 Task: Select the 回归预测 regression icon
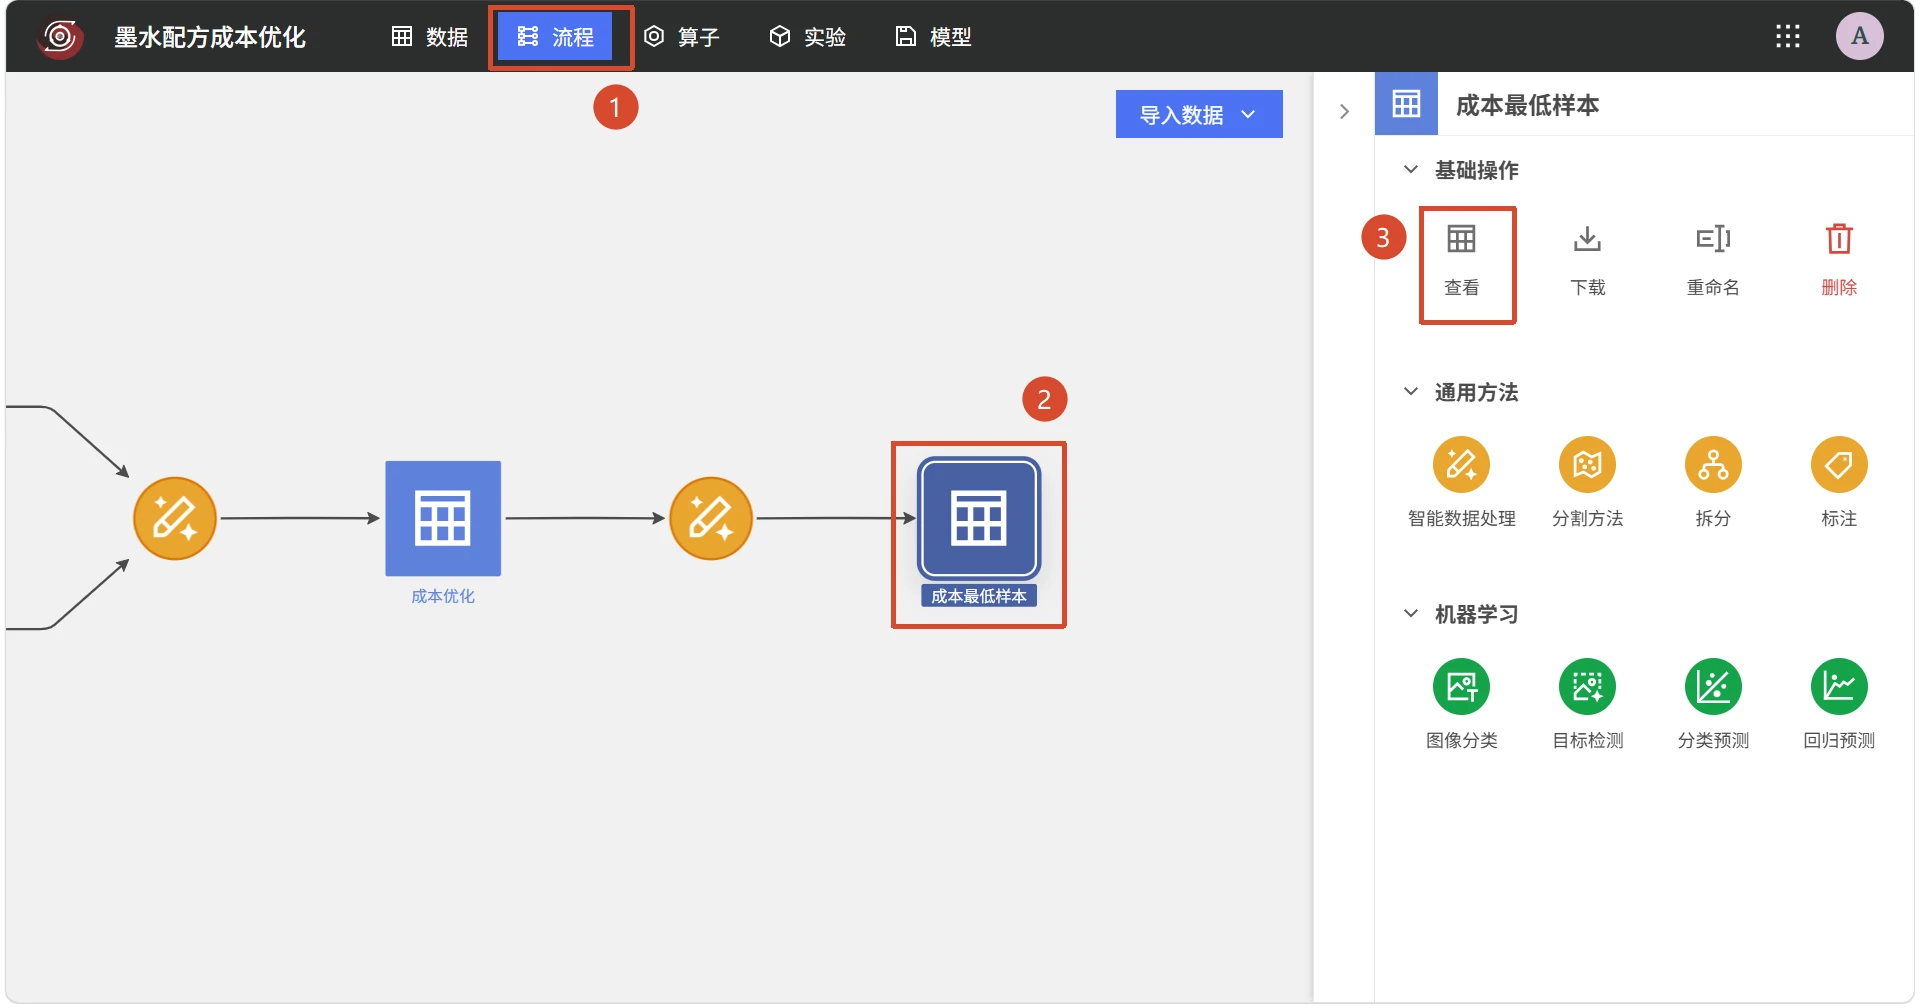1839,687
